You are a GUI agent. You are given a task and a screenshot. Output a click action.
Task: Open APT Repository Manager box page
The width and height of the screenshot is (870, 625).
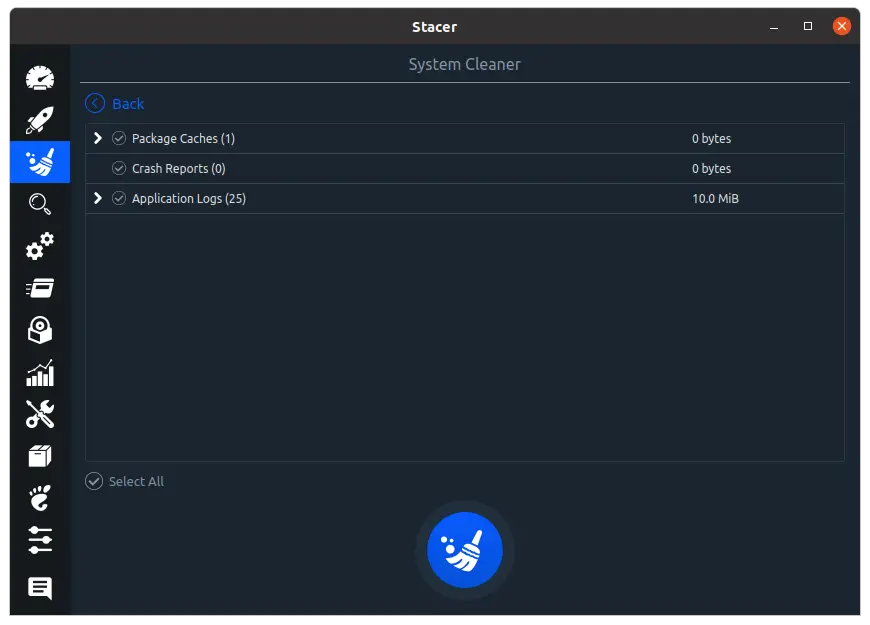(40, 456)
